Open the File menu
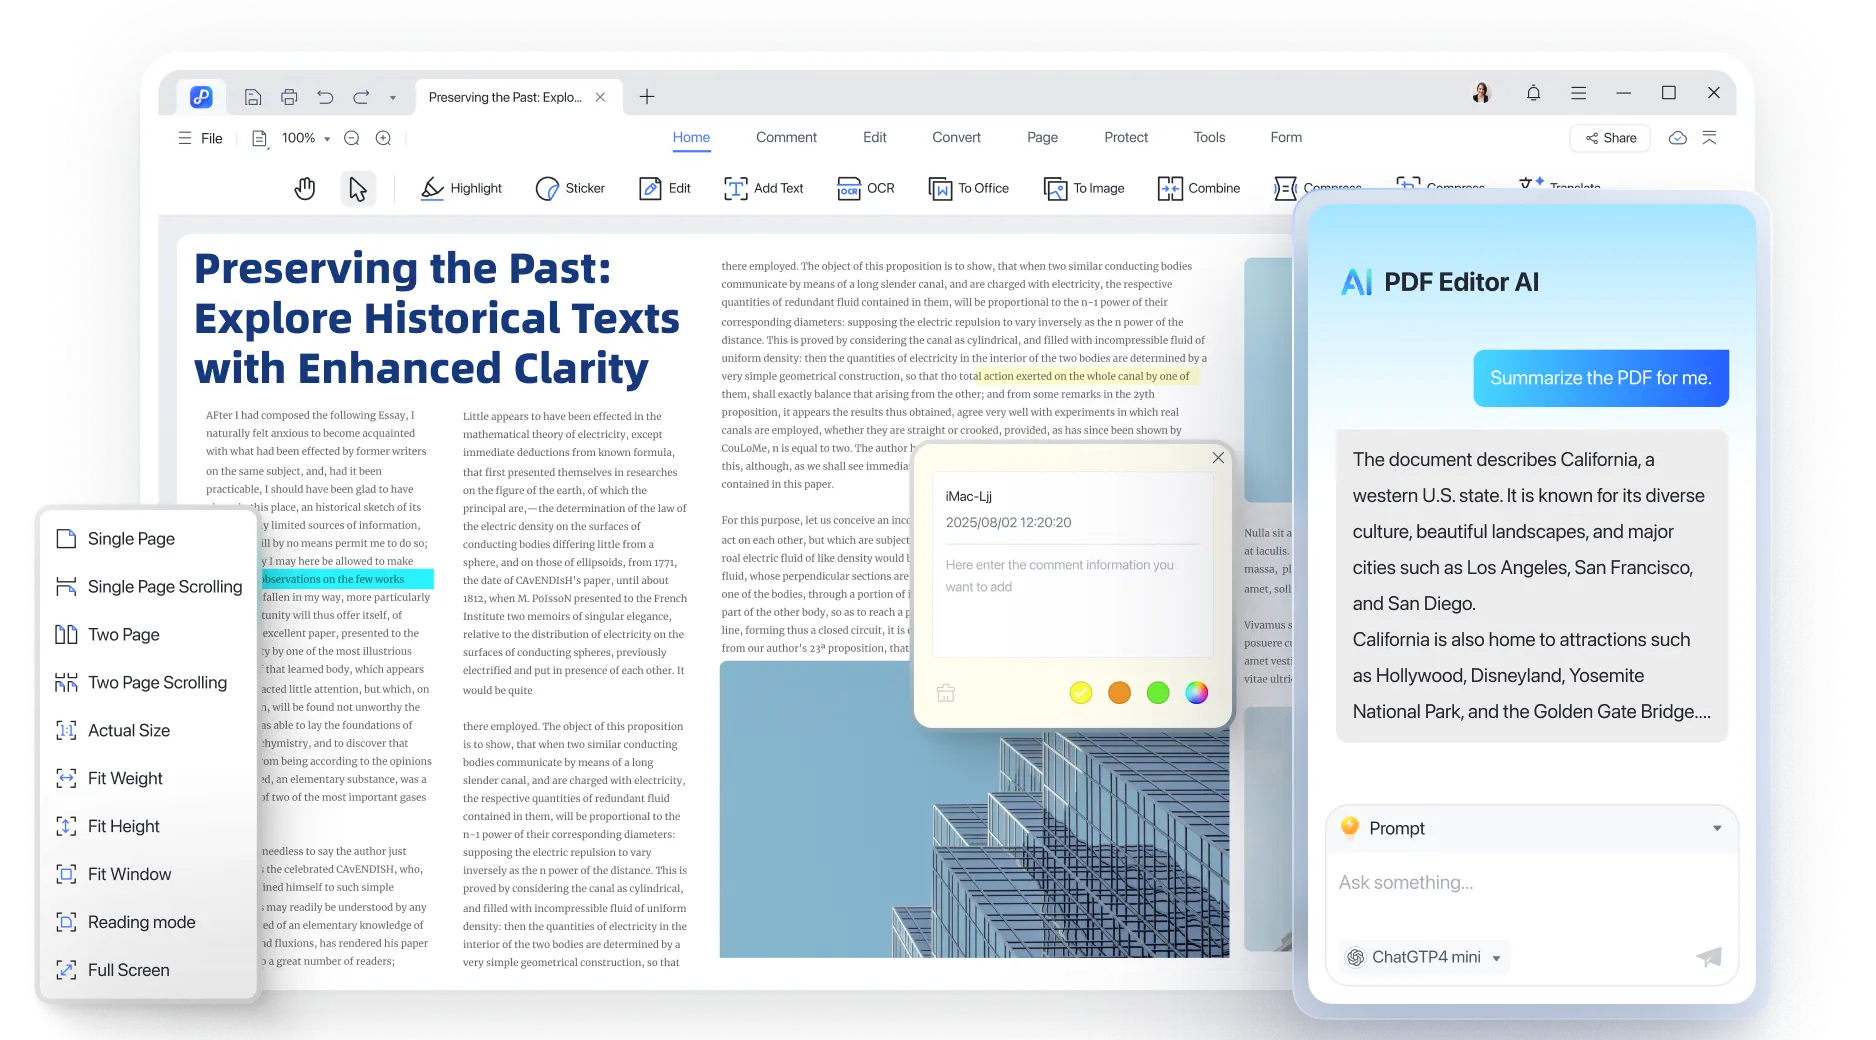 200,138
